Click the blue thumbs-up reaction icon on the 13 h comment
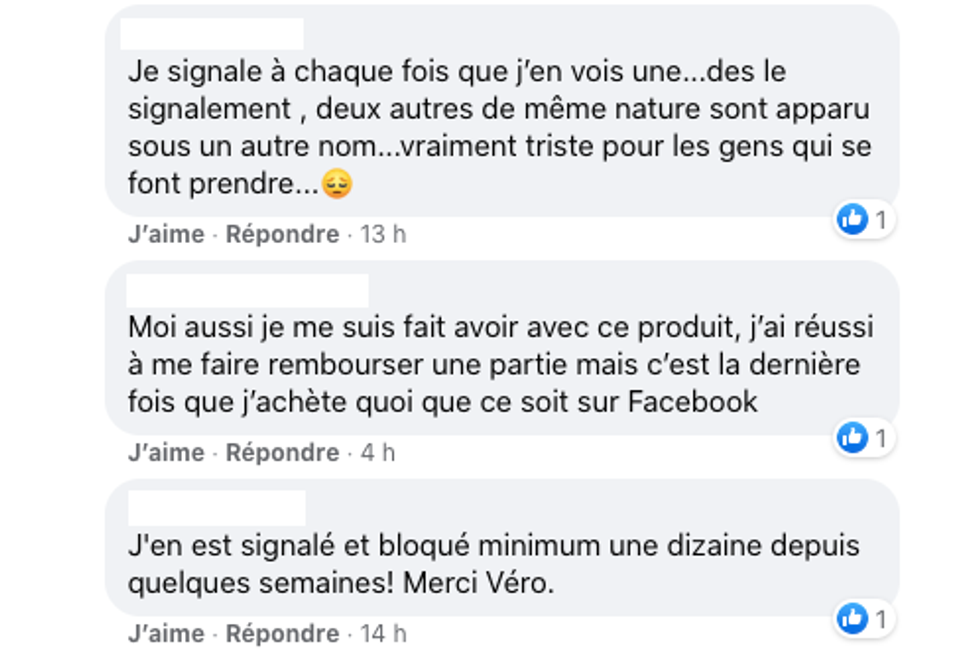The width and height of the screenshot is (980, 653). [x=852, y=219]
